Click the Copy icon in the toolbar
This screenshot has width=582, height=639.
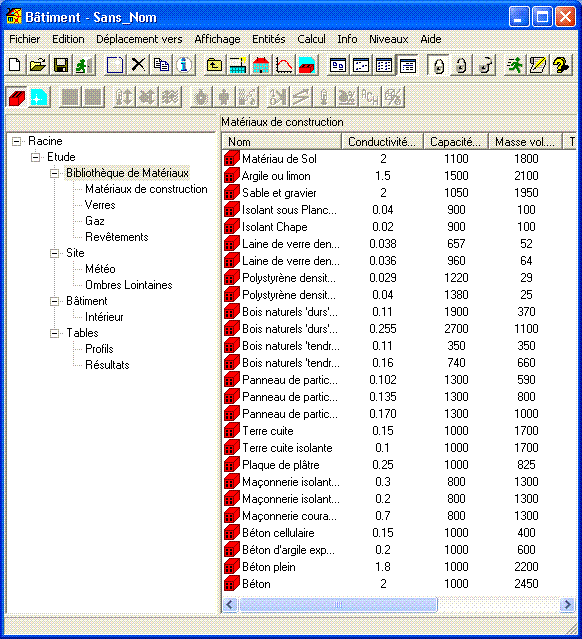(x=161, y=65)
